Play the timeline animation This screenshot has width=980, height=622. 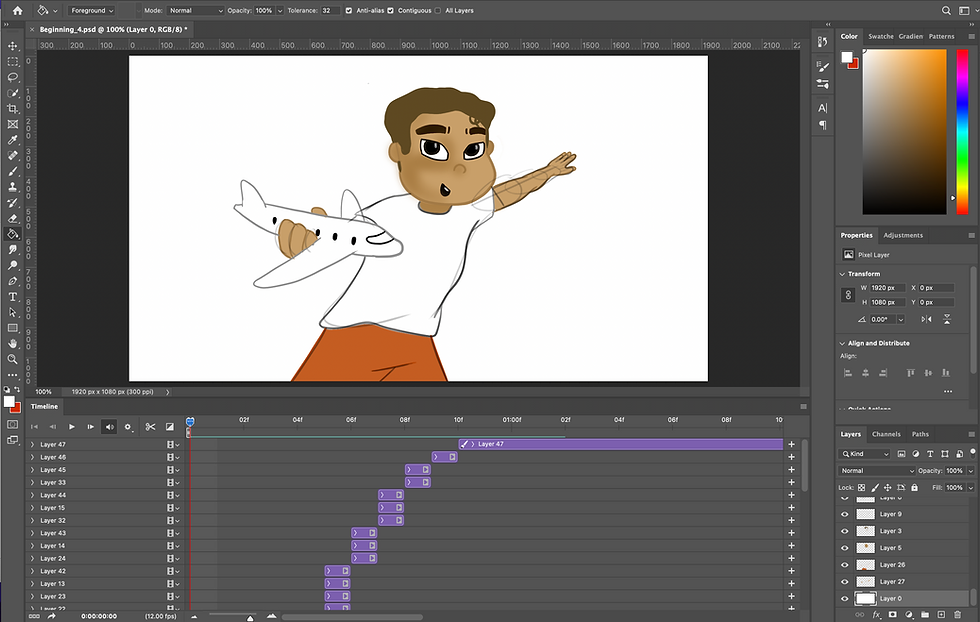pos(72,427)
